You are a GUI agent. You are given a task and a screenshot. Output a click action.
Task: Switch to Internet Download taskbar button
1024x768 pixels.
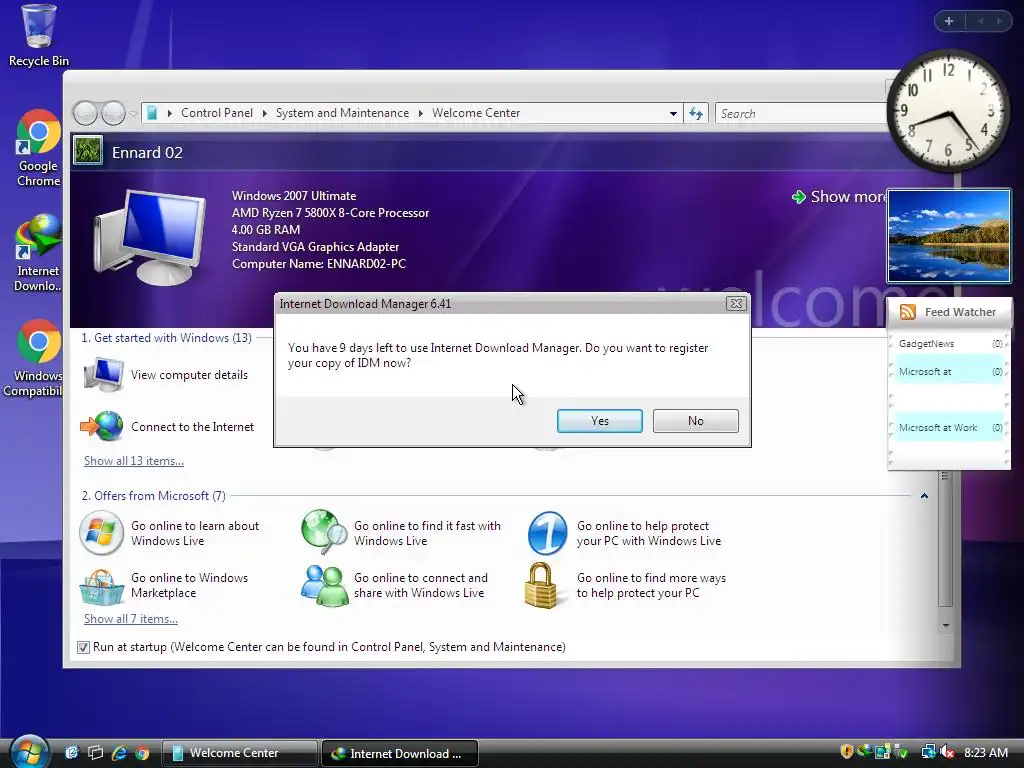(400, 753)
